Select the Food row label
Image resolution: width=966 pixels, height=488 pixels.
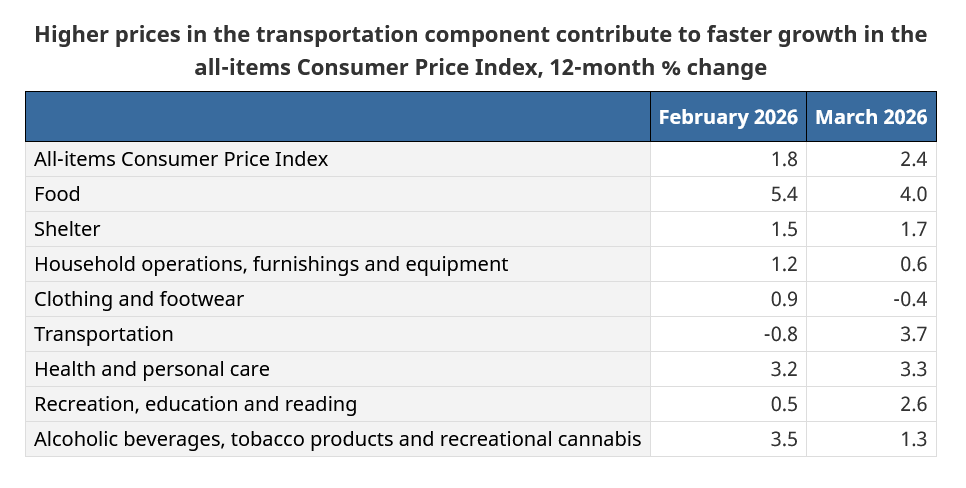57,194
